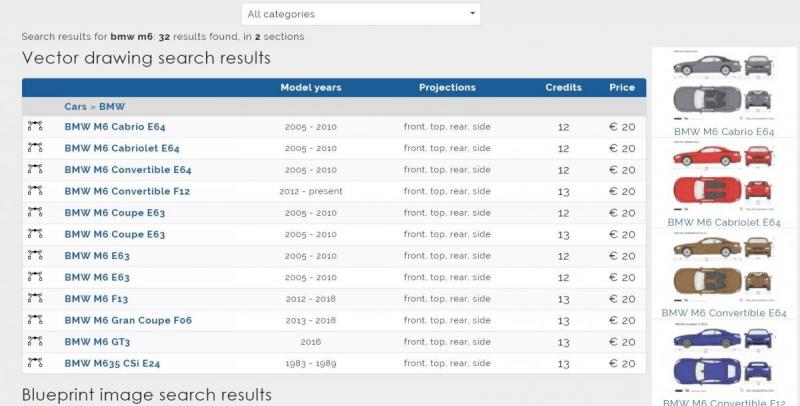Click vector icon beside BMW M6 Convertible F12
The width and height of the screenshot is (800, 406).
click(x=35, y=190)
